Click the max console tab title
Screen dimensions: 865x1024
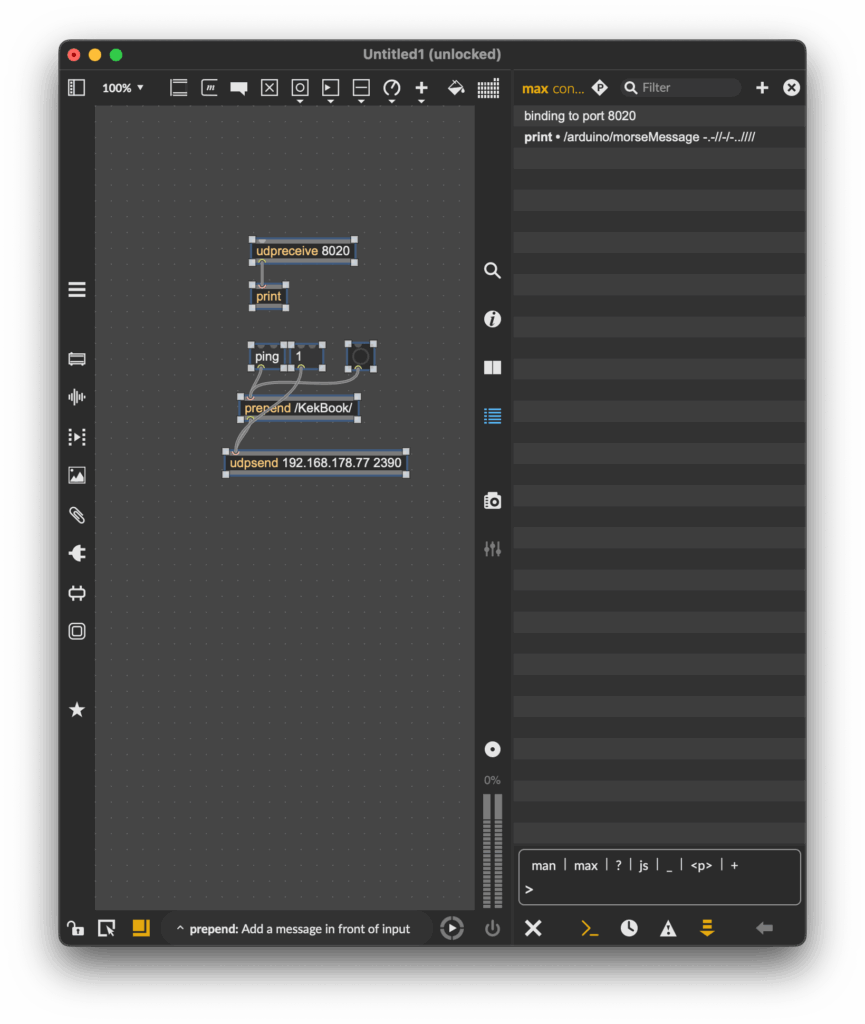[553, 88]
